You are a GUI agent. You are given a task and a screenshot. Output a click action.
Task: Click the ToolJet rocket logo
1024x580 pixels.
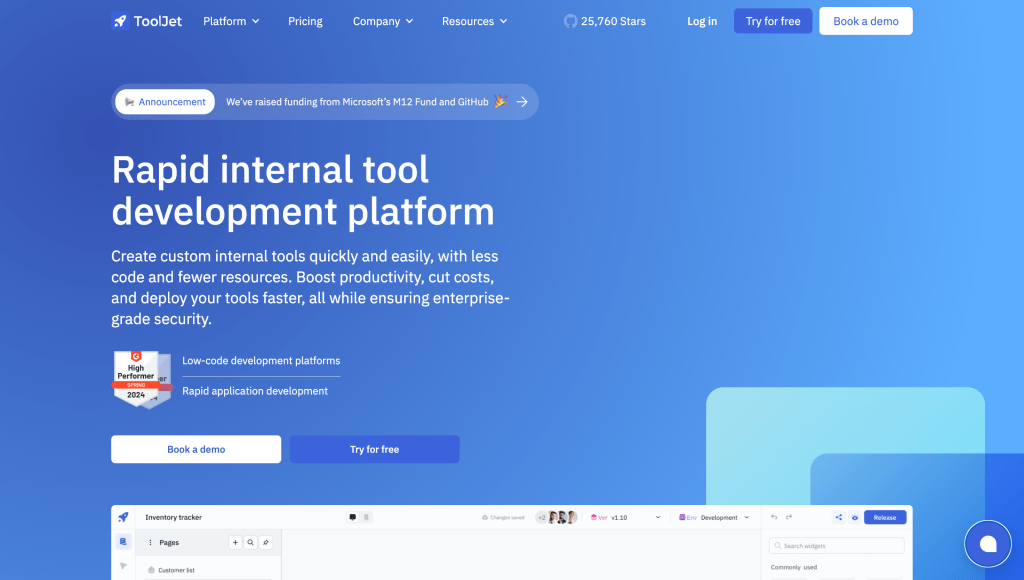coord(121,21)
